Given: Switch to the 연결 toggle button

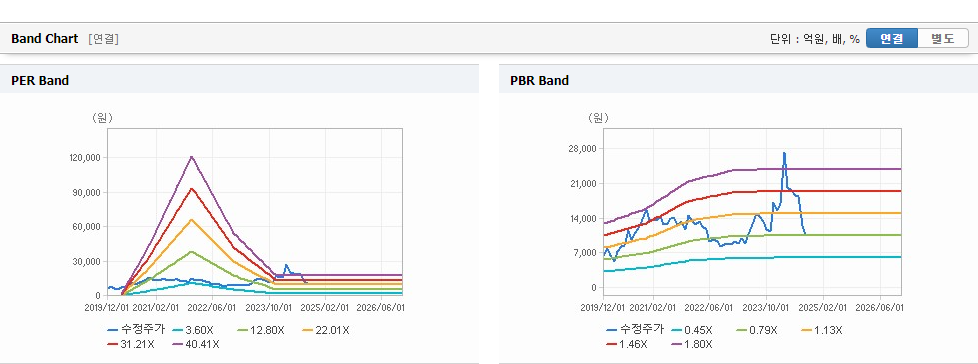Looking at the screenshot, I should point(892,39).
